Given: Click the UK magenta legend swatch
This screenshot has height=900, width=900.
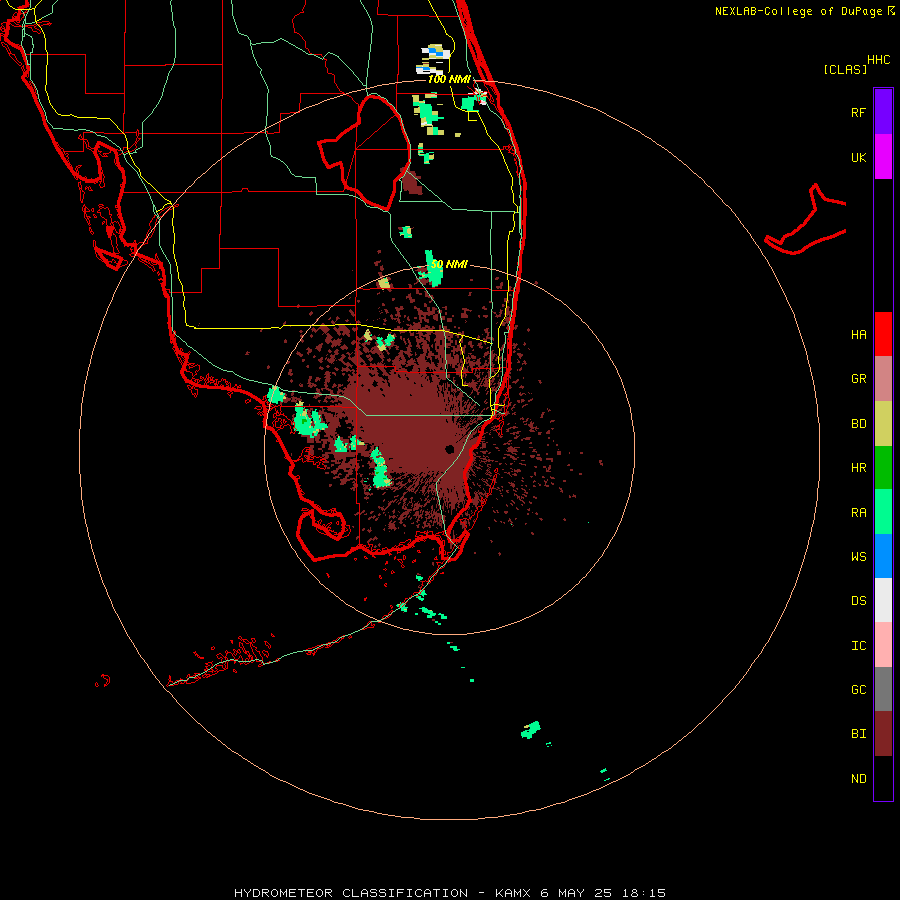Looking at the screenshot, I should click(x=883, y=157).
